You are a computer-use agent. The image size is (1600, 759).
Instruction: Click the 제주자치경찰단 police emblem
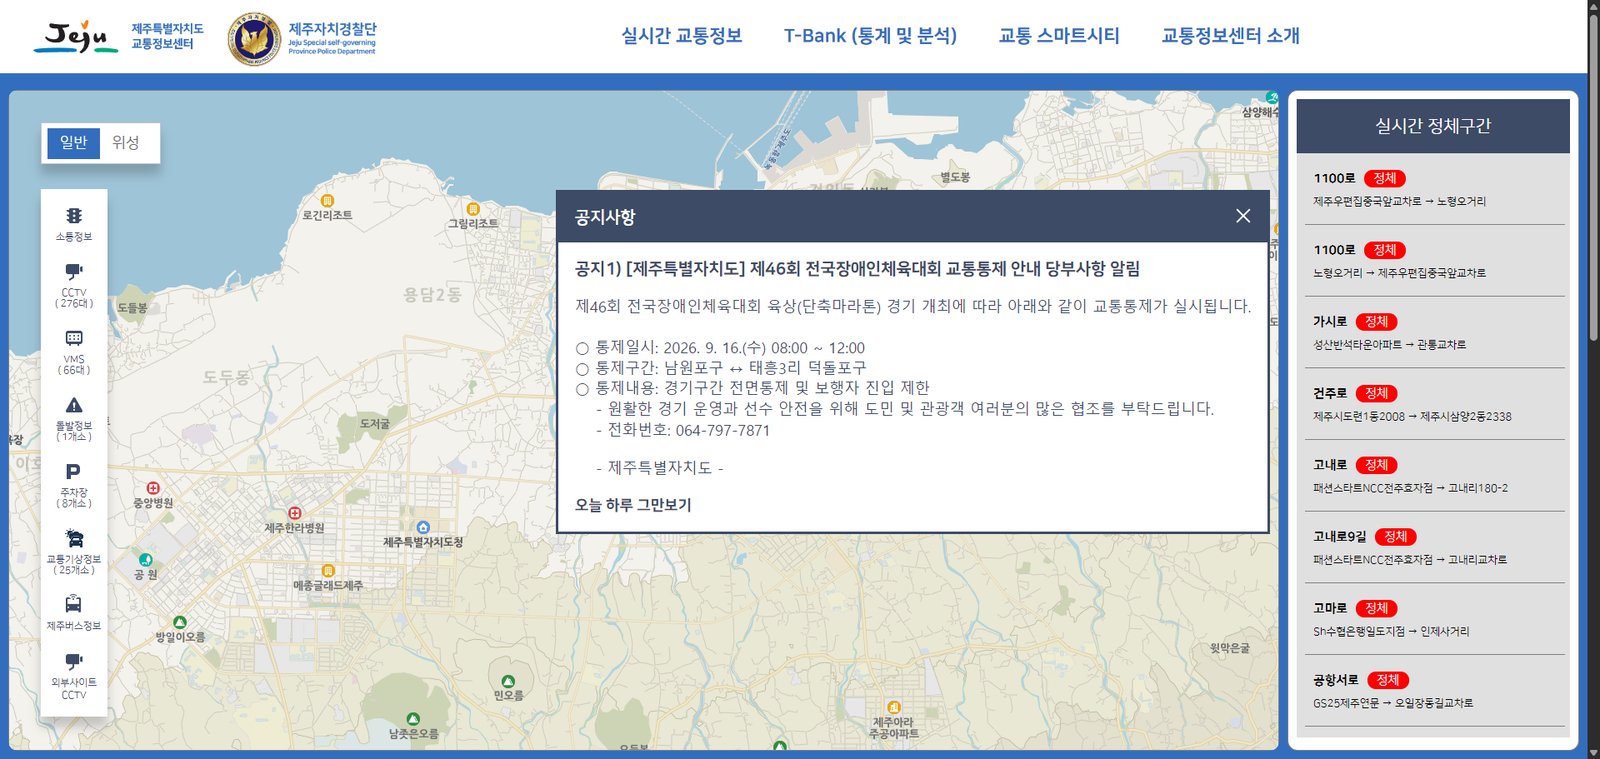coord(254,39)
